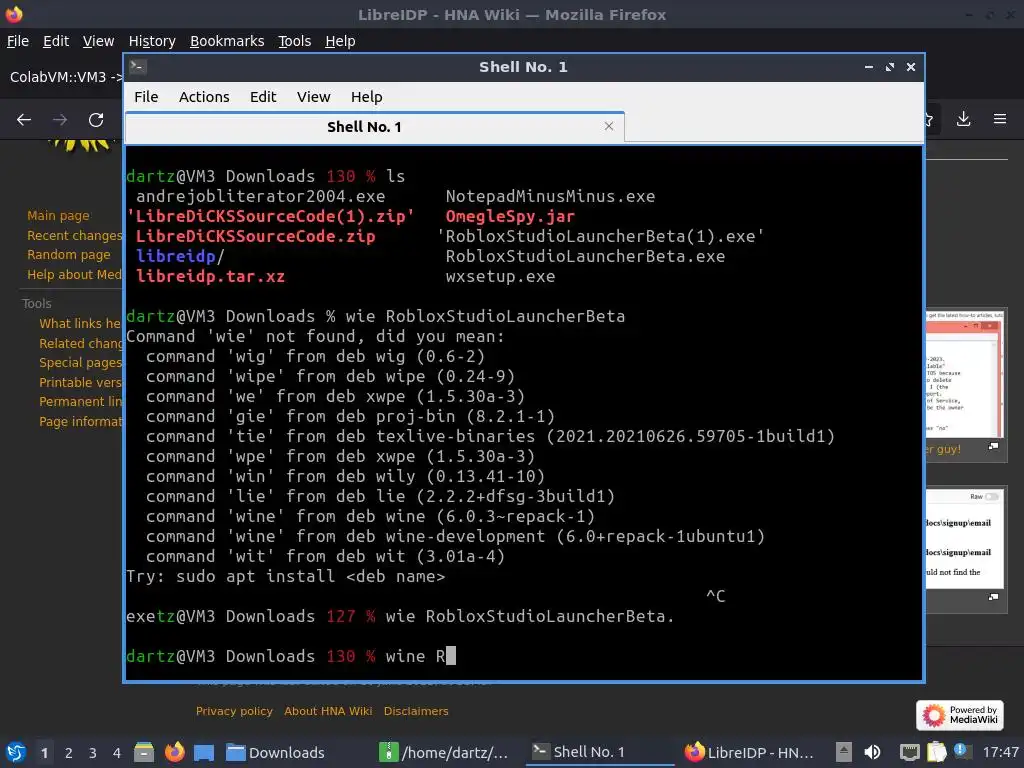The height and width of the screenshot is (768, 1024).
Task: Open Disclaimers footer link
Action: coord(416,711)
